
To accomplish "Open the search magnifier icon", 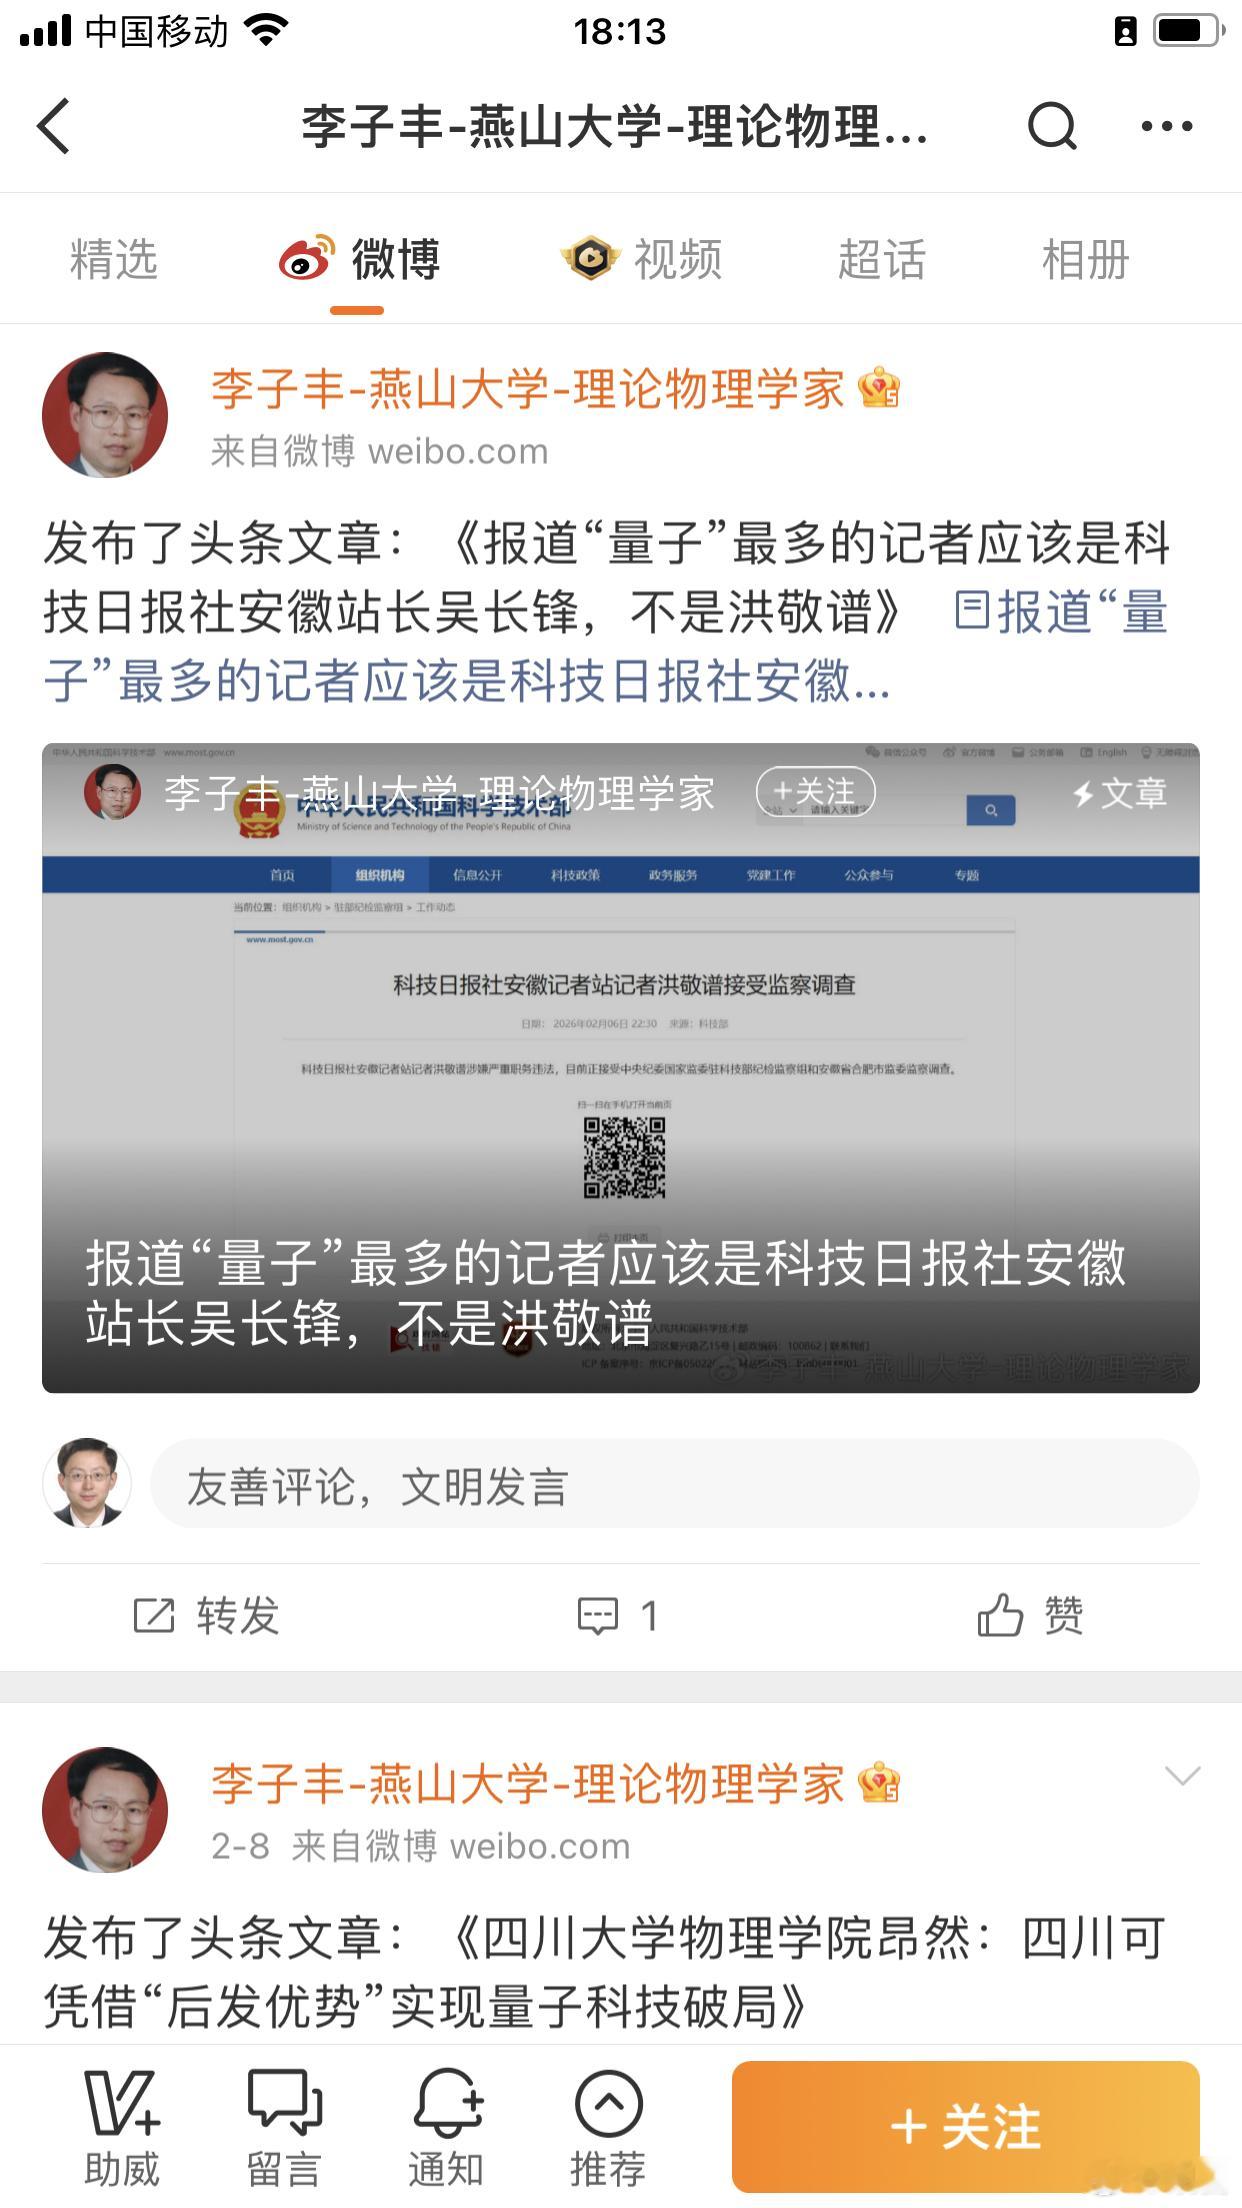I will pyautogui.click(x=1052, y=126).
